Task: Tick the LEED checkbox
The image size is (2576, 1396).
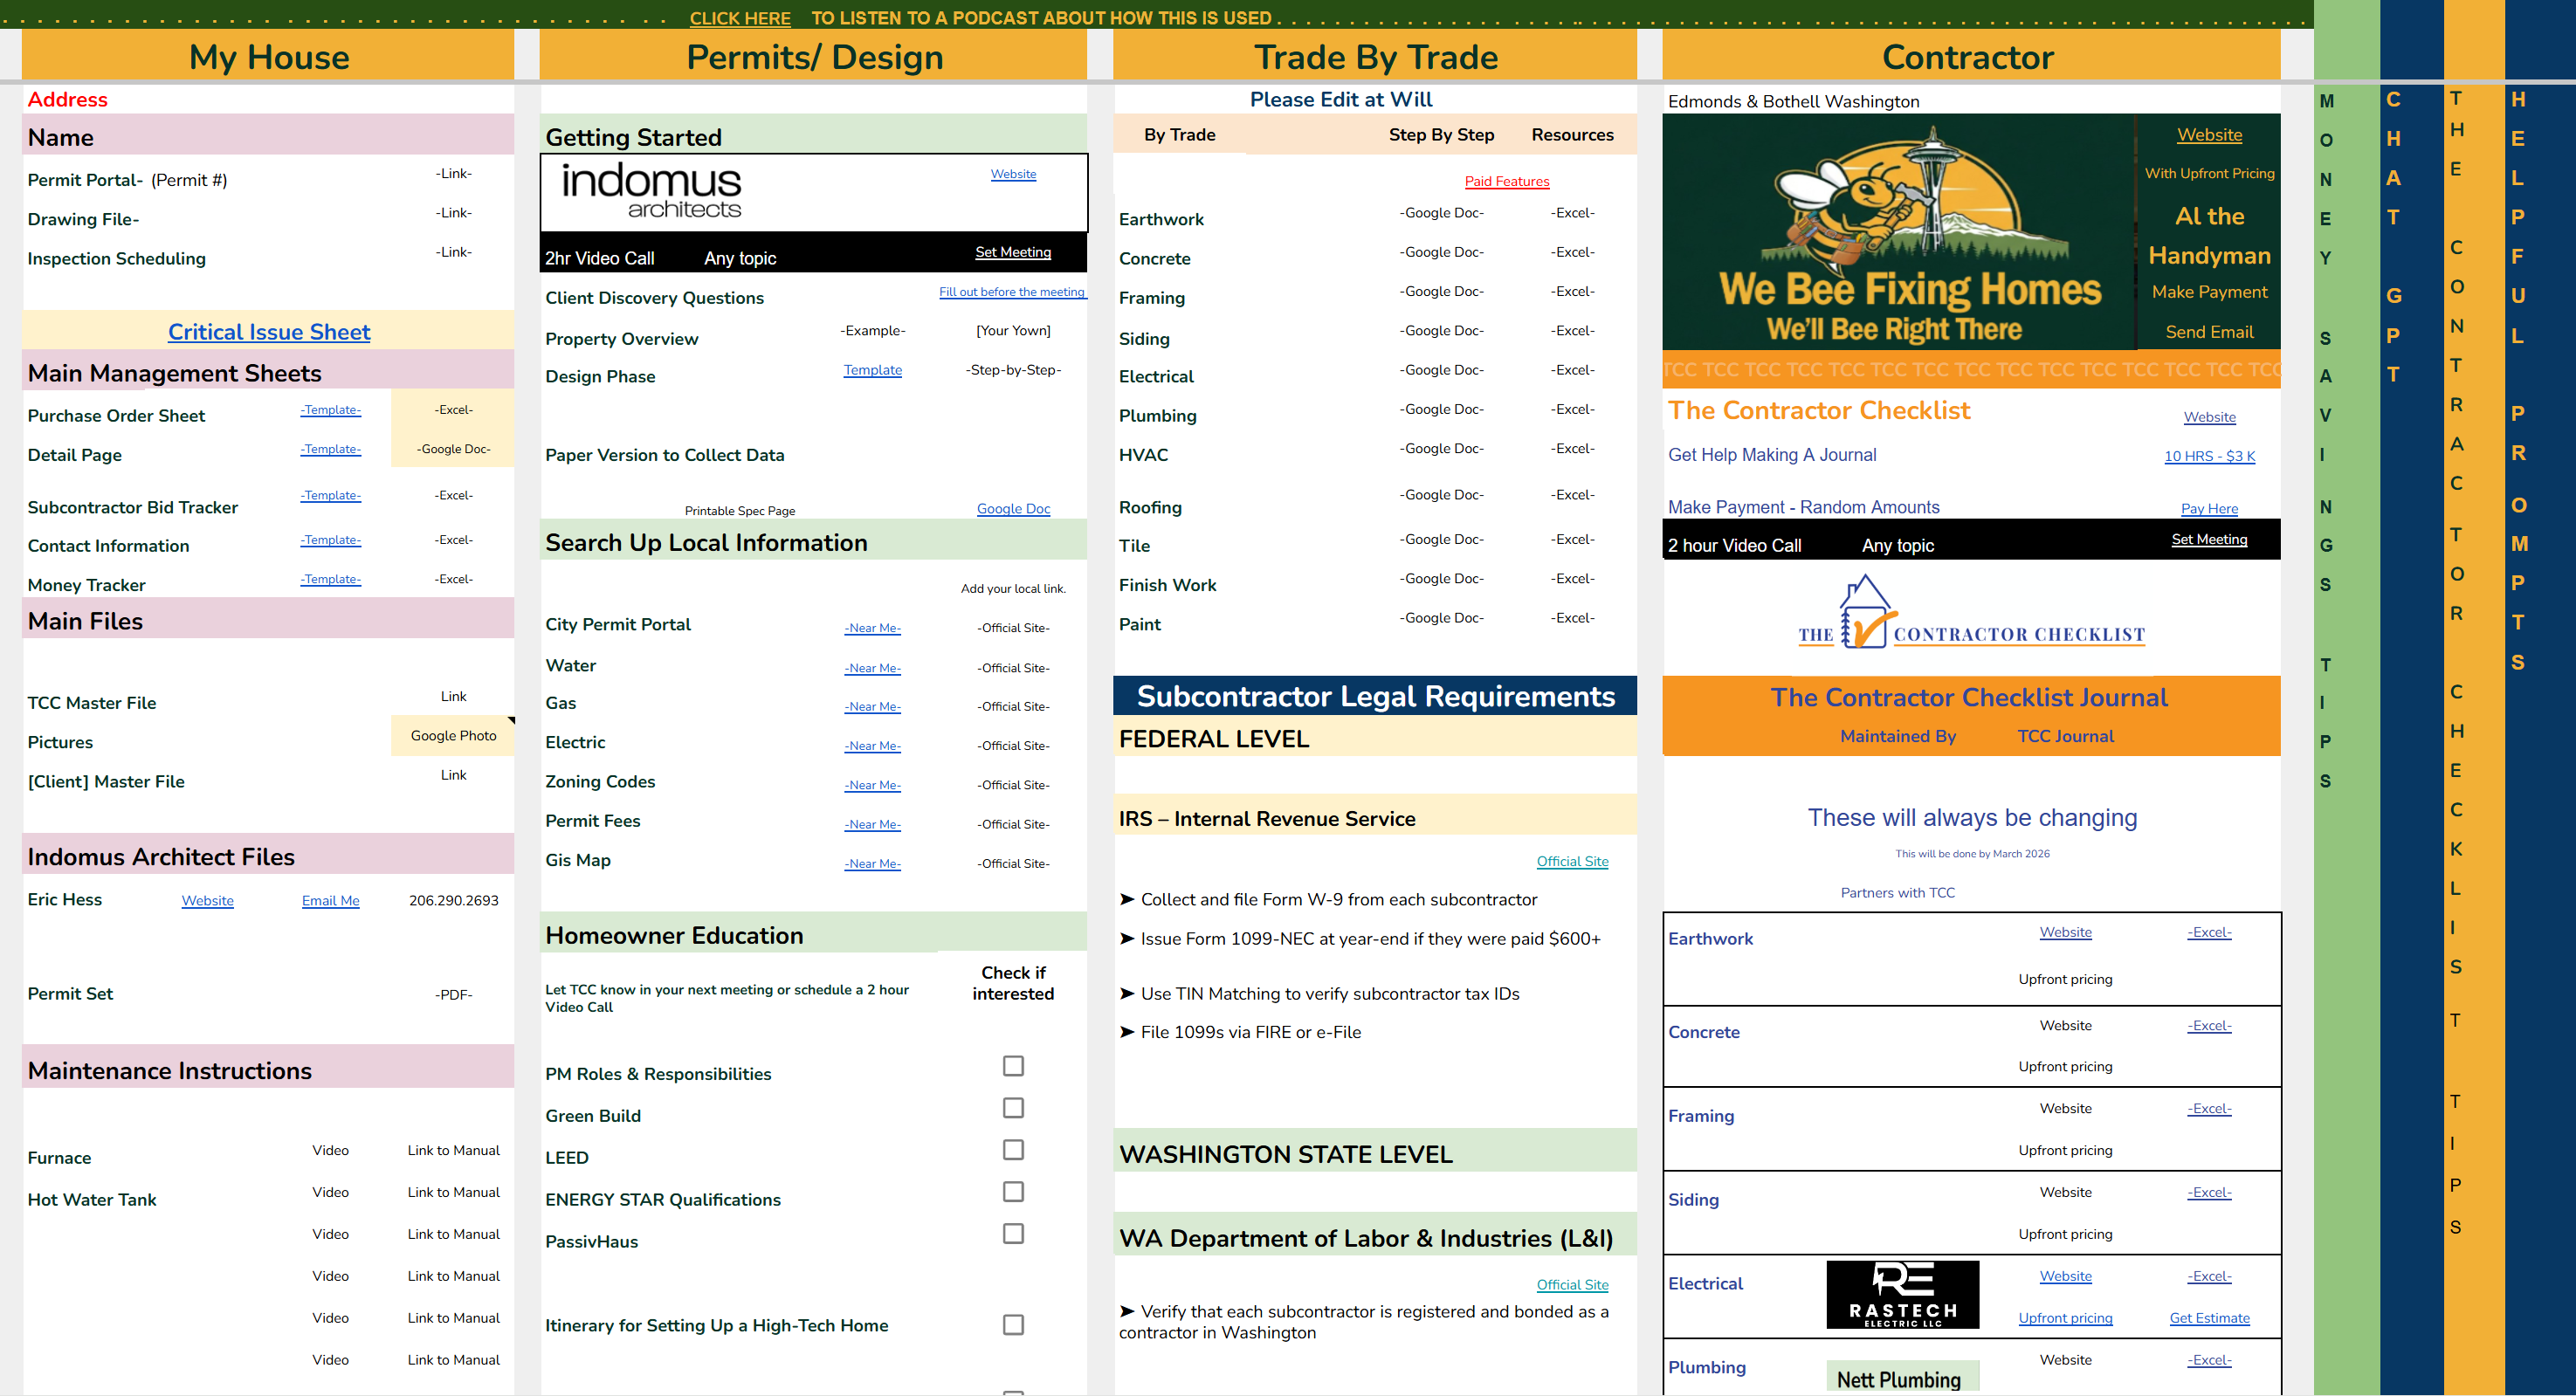Action: pos(1013,1150)
